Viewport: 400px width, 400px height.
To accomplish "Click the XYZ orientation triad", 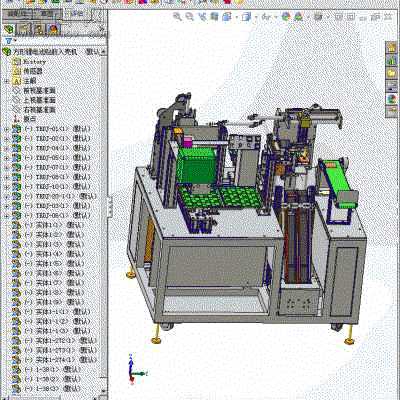I will [x=136, y=370].
